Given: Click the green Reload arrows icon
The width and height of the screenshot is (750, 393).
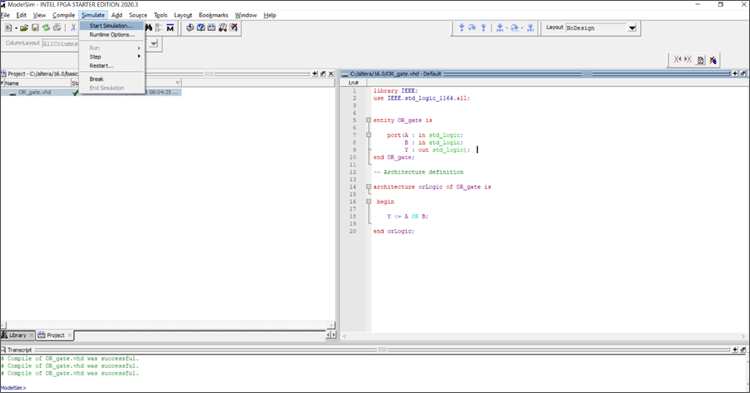Looking at the screenshot, I should 46,28.
